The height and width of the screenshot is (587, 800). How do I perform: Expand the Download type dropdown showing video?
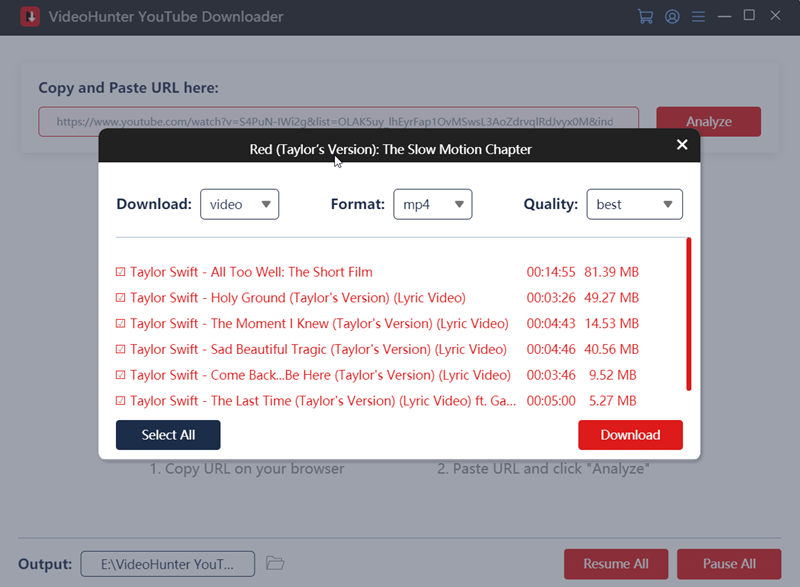click(239, 204)
